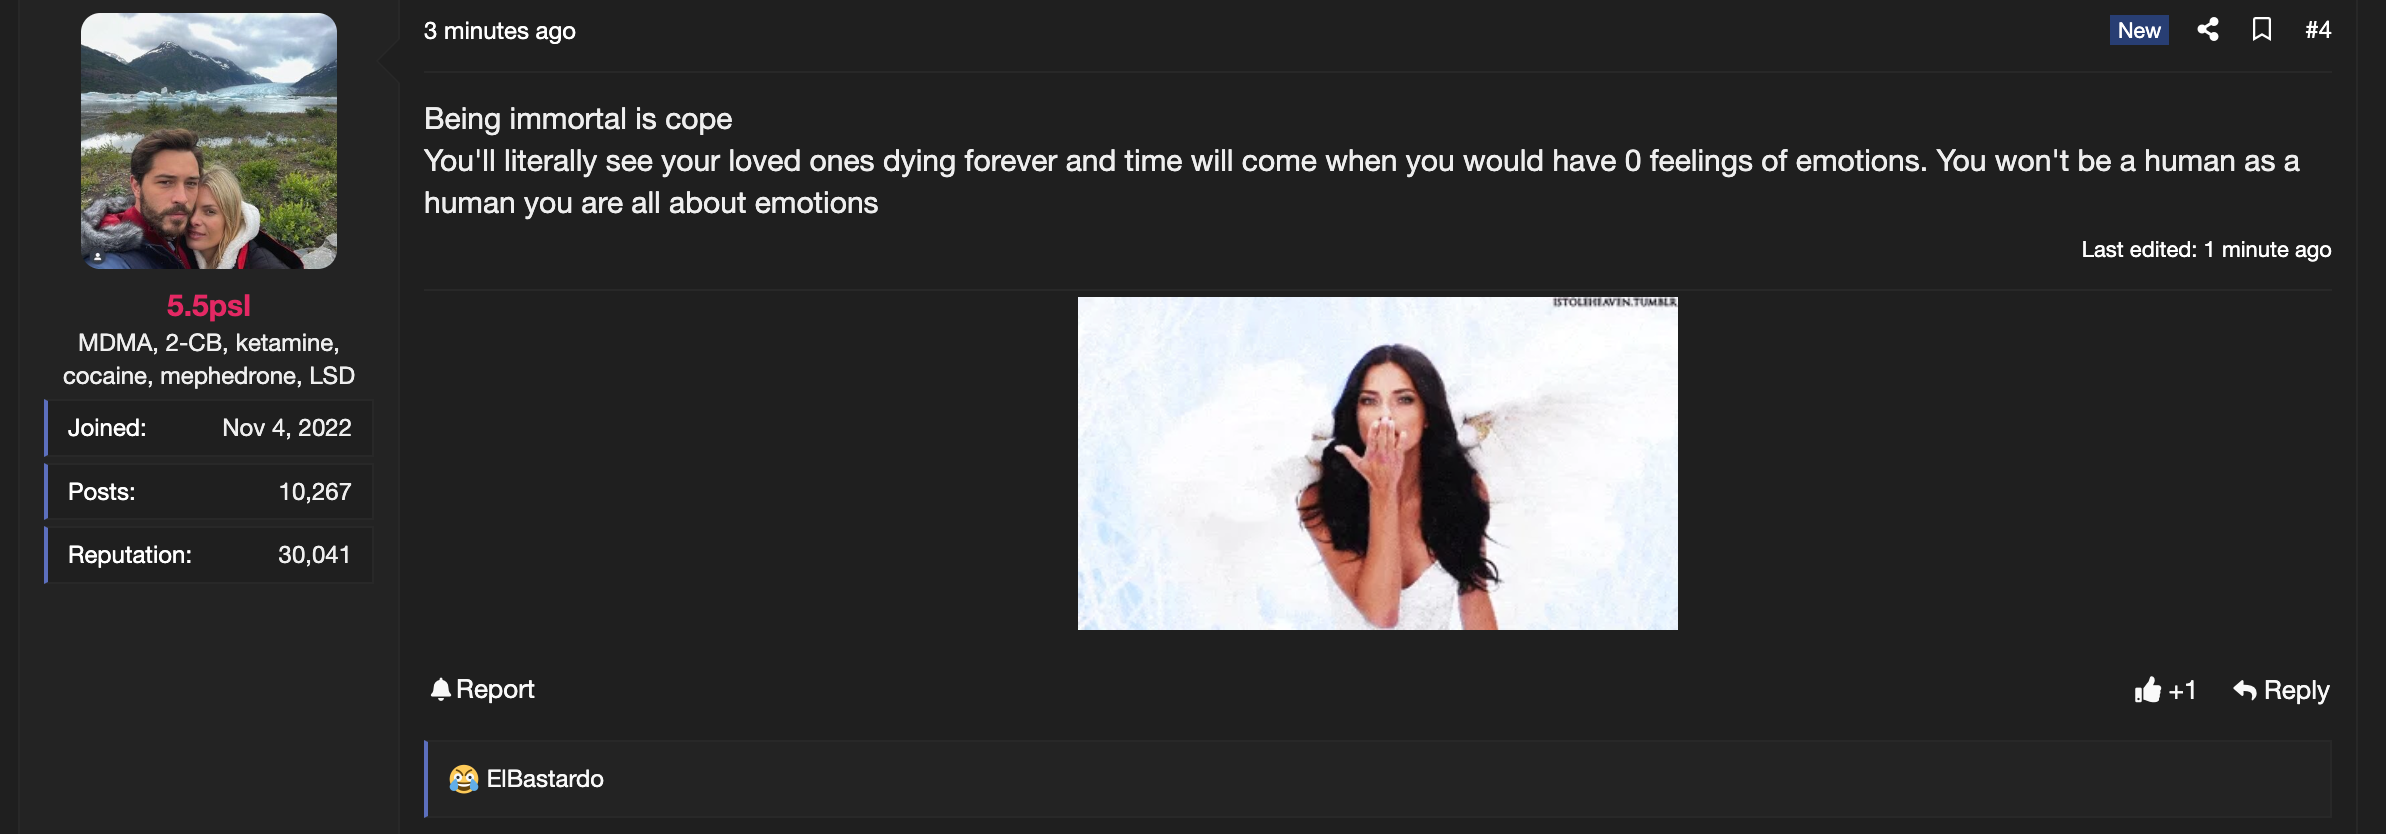Screen dimensions: 2386x834
Task: Click the Posts count 10,267
Action: tap(315, 492)
